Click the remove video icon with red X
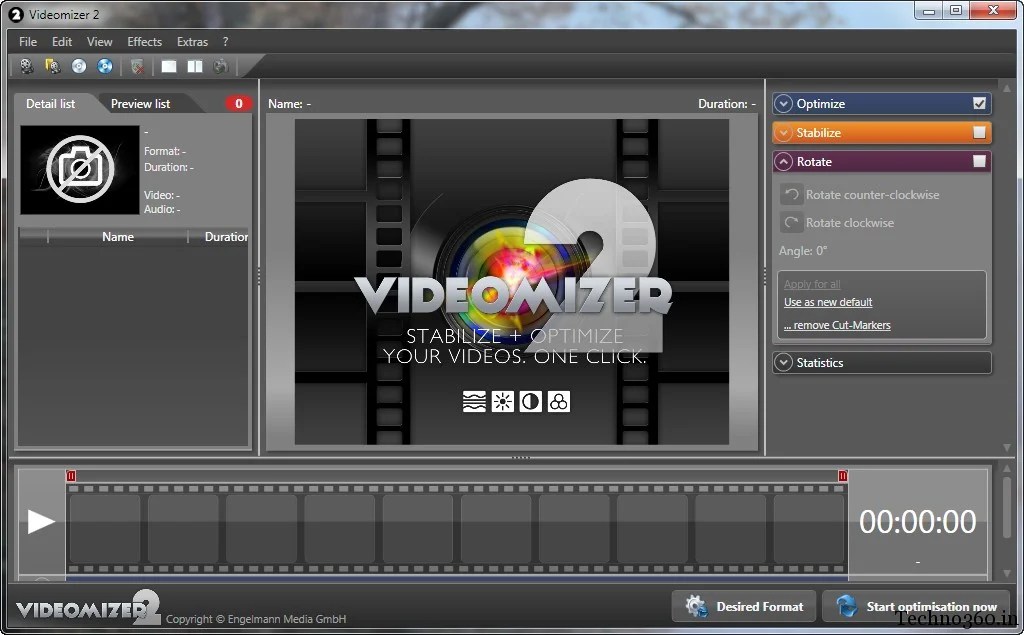The height and width of the screenshot is (635, 1024). click(137, 66)
